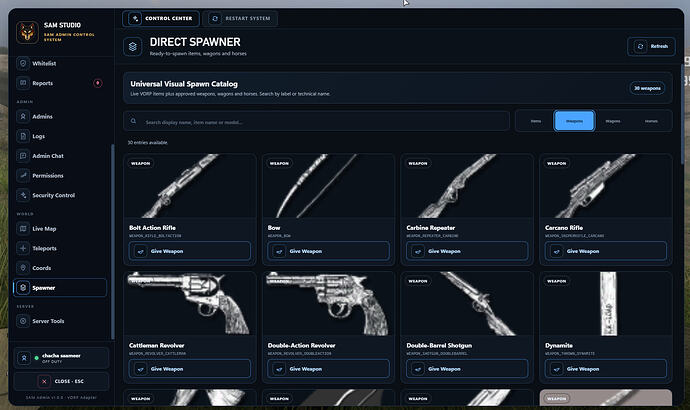
Task: Click the '30 weapons' count badge
Action: 647,88
